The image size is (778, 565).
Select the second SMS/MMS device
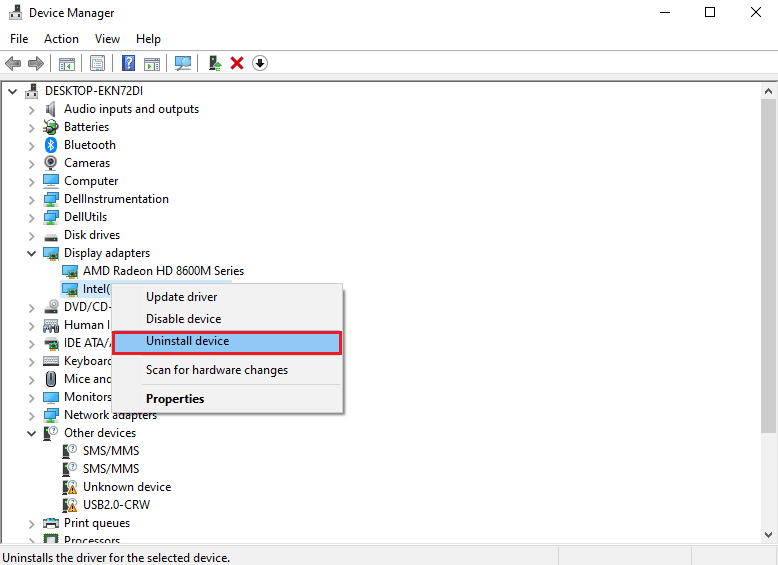[x=111, y=469]
